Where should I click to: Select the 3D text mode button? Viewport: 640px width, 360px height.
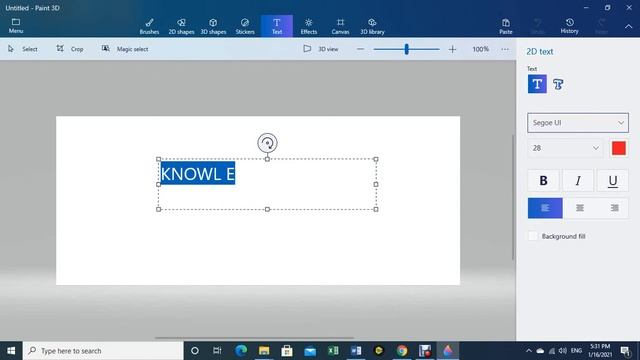[558, 84]
